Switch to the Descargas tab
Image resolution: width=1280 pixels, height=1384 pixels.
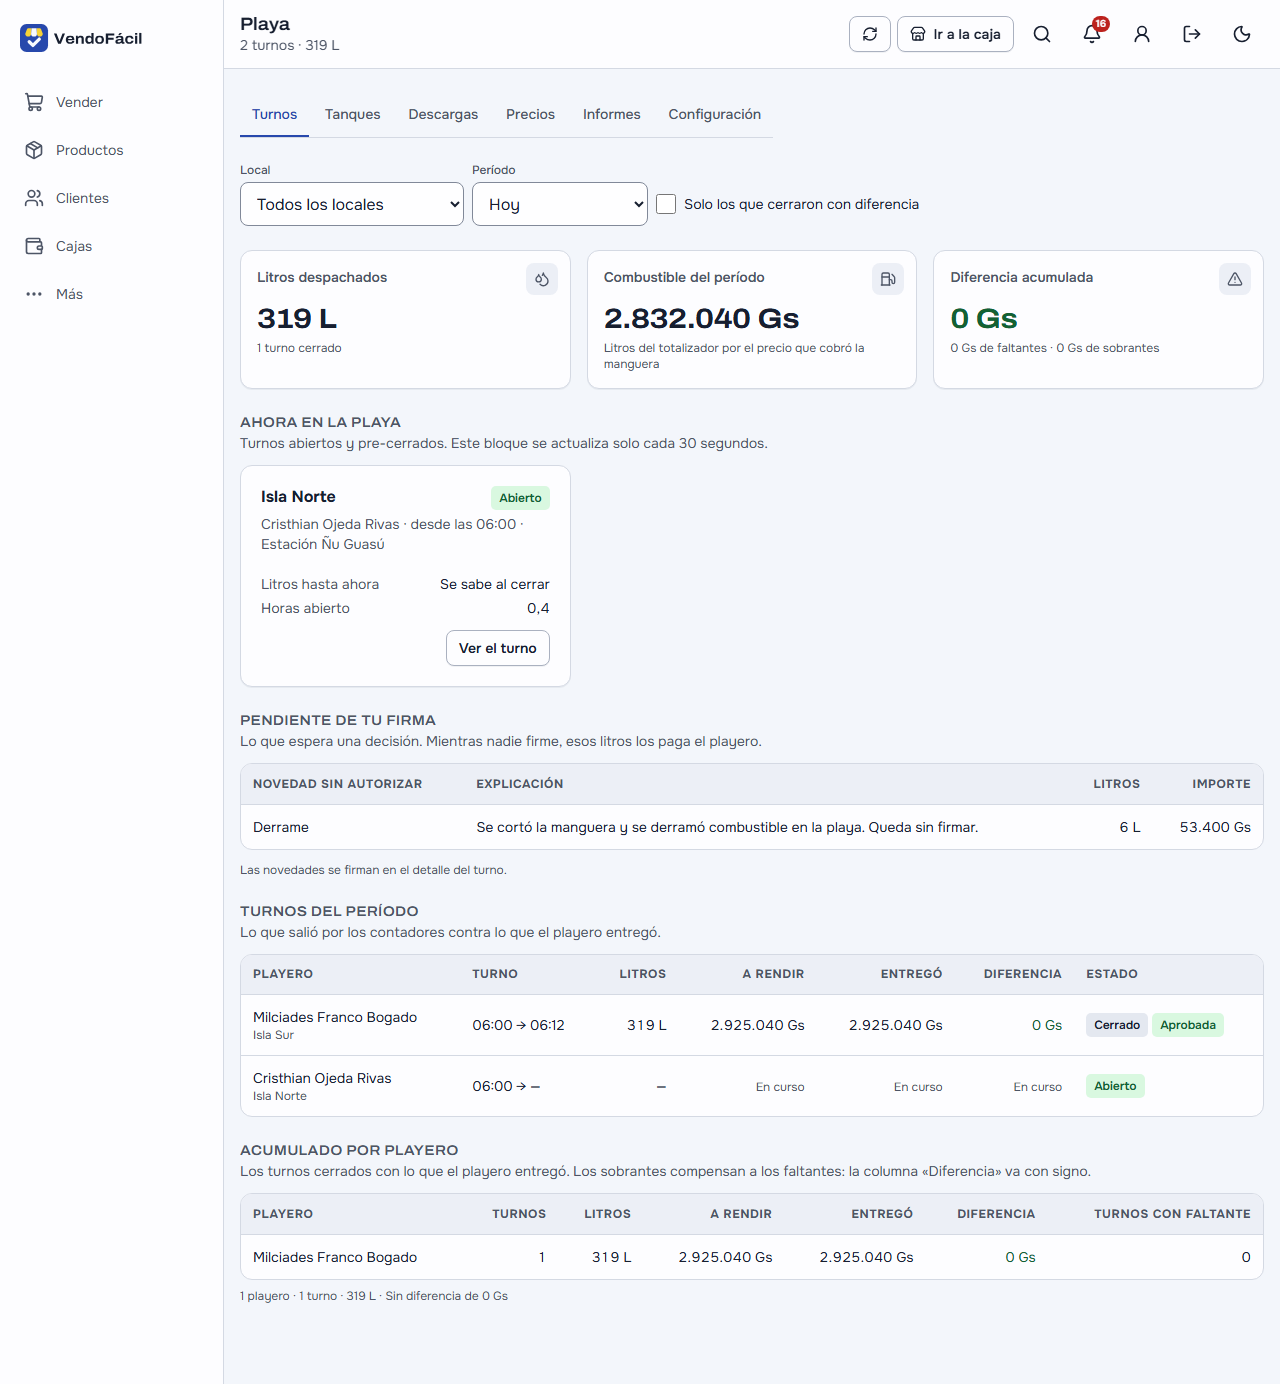point(443,114)
